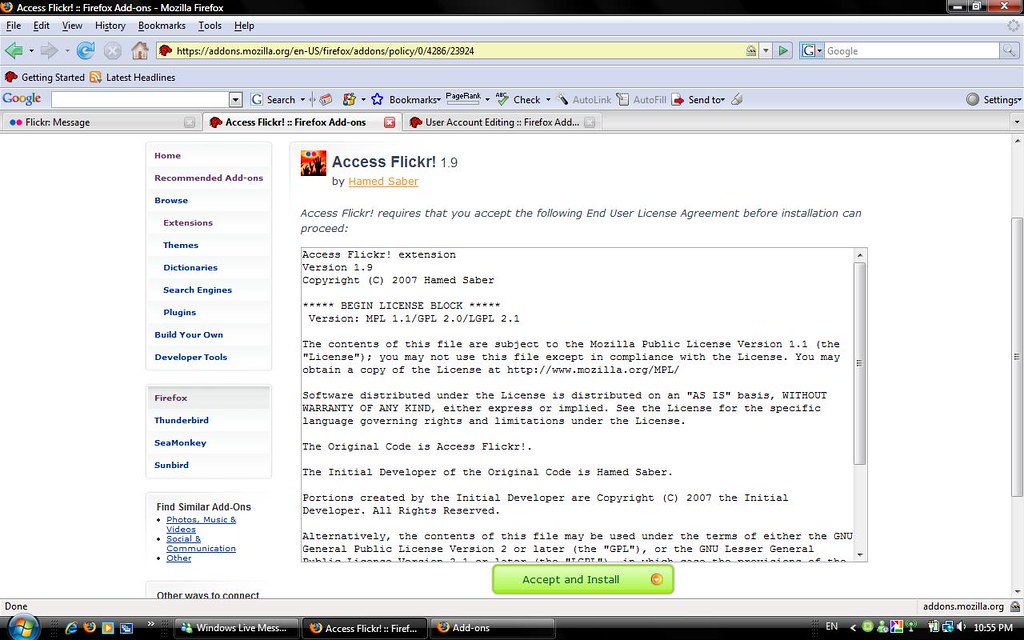Open Hamed Saber author link
Screen dimensions: 1024x640
tap(383, 182)
